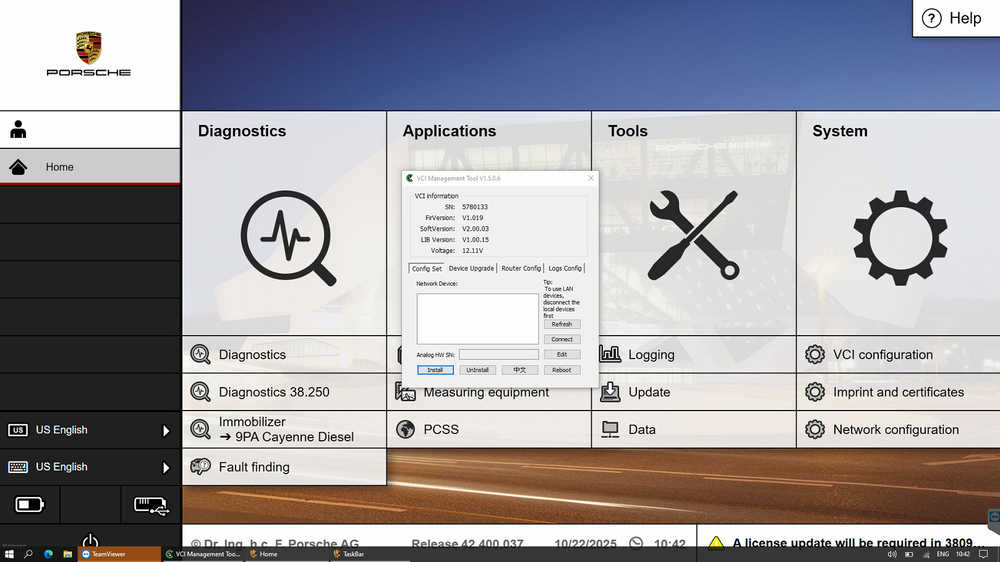Viewport: 1000px width, 562px height.
Task: Click the Analog HW SN input field
Action: pyautogui.click(x=498, y=354)
